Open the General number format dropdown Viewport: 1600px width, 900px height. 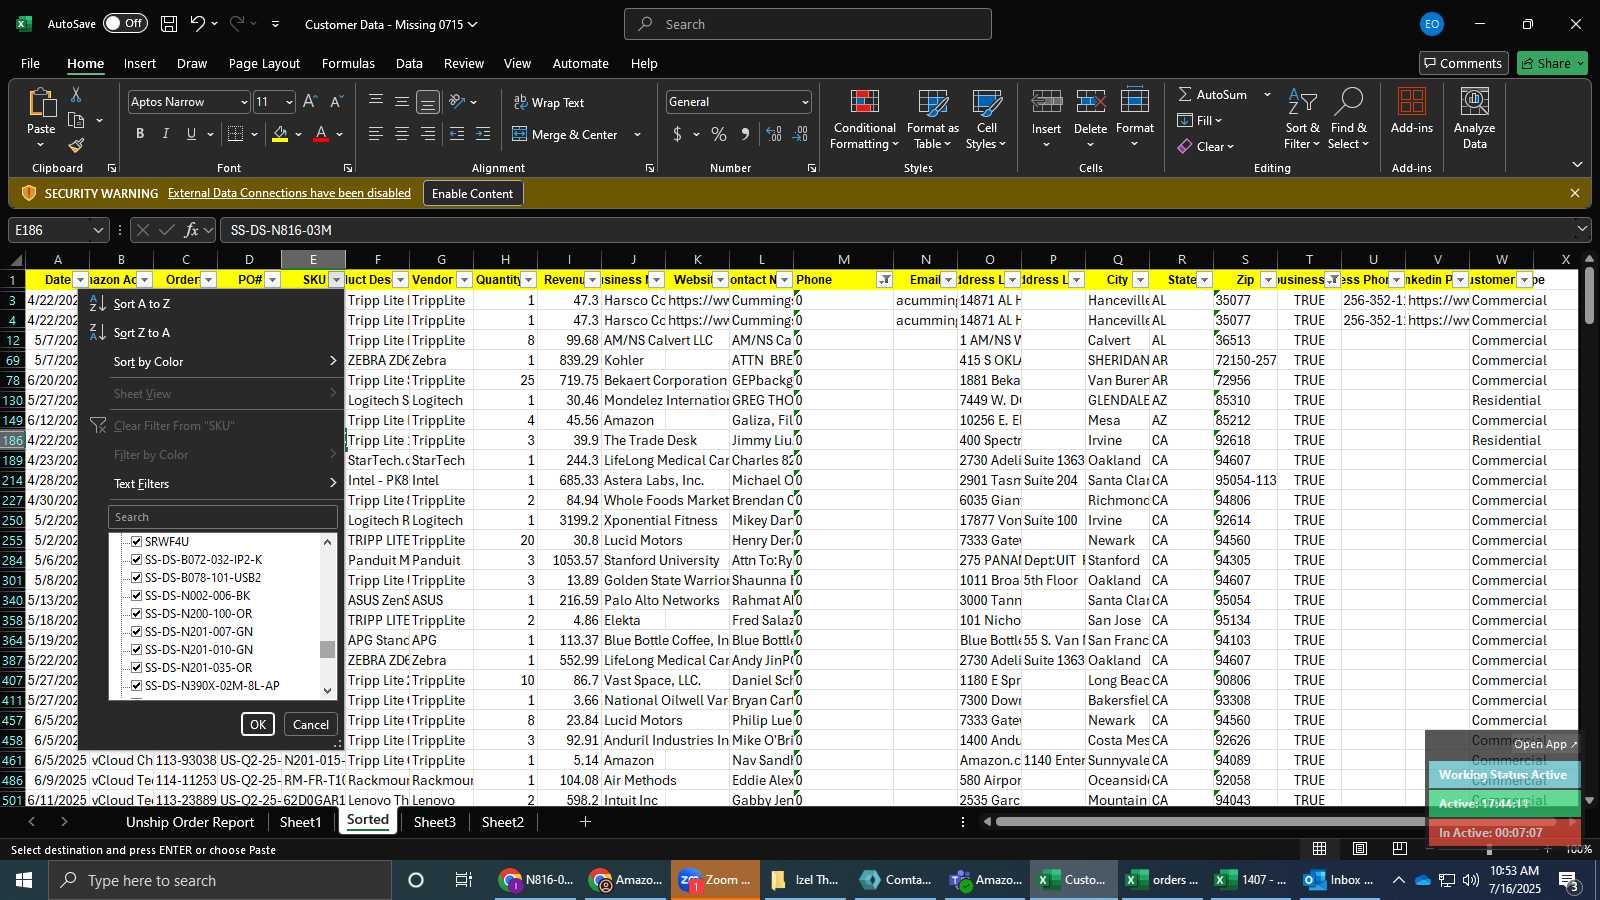pyautogui.click(x=805, y=102)
